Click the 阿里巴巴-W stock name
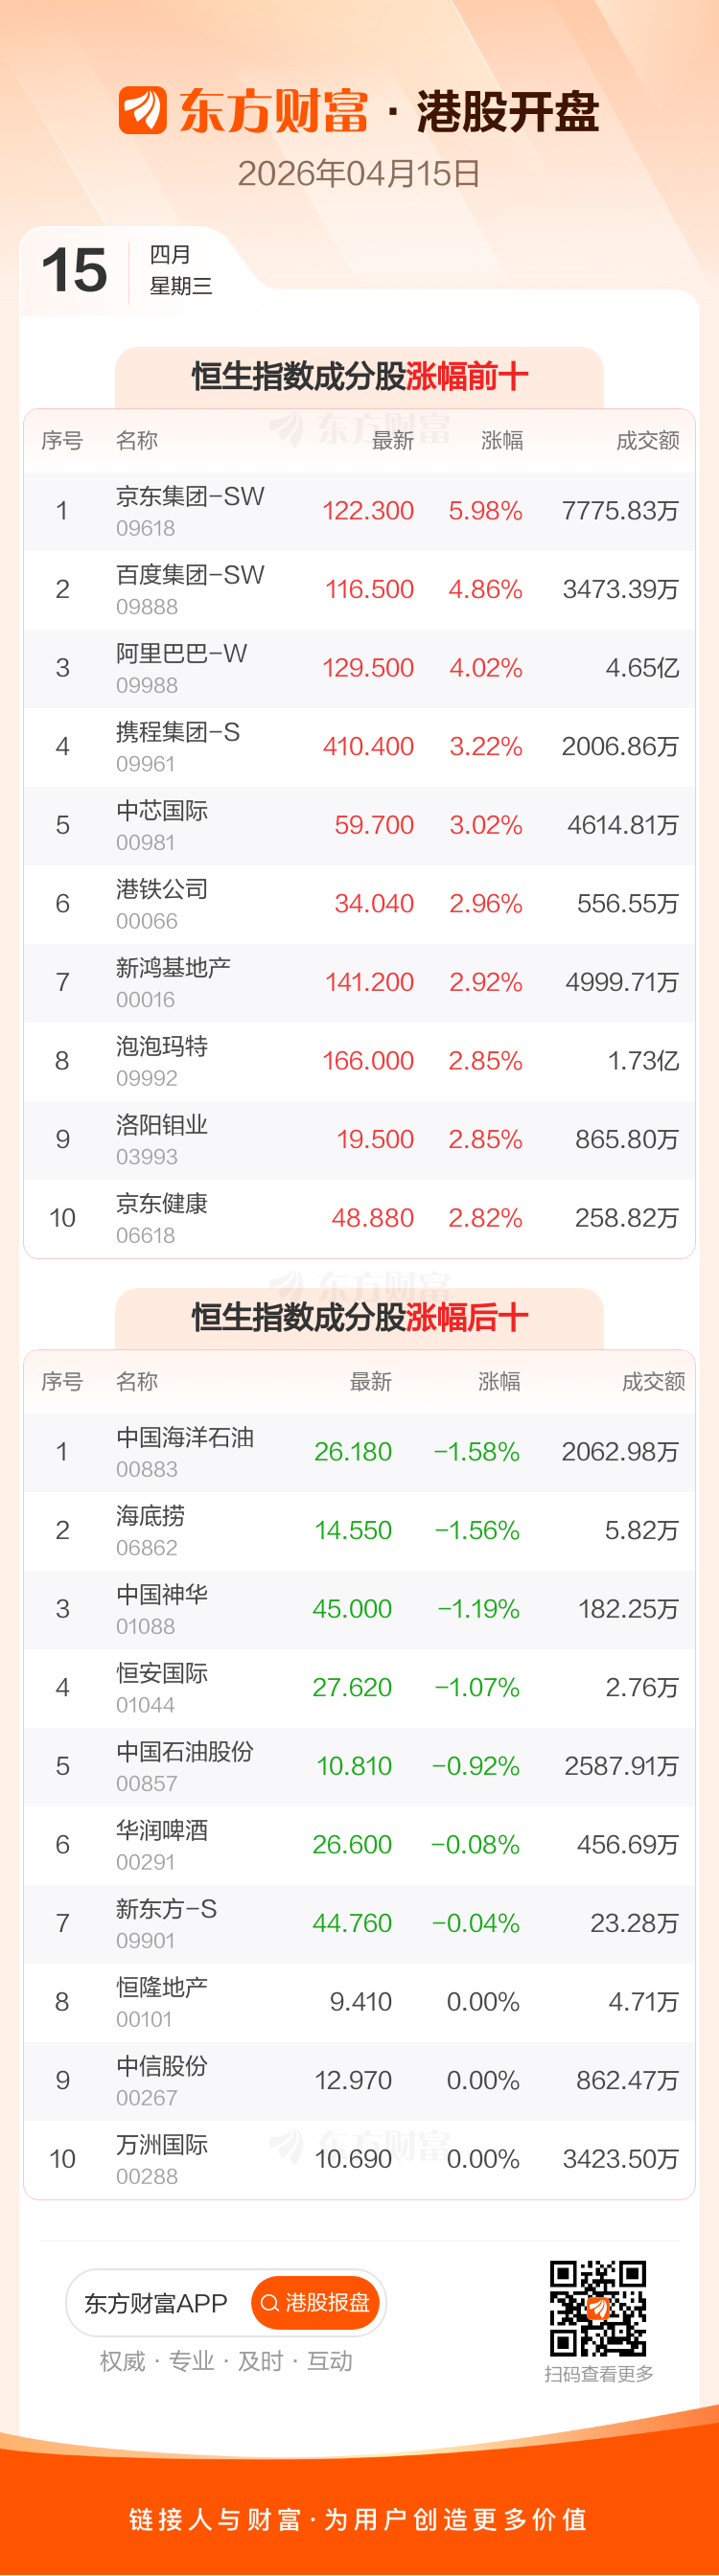The image size is (719, 2576). [181, 654]
